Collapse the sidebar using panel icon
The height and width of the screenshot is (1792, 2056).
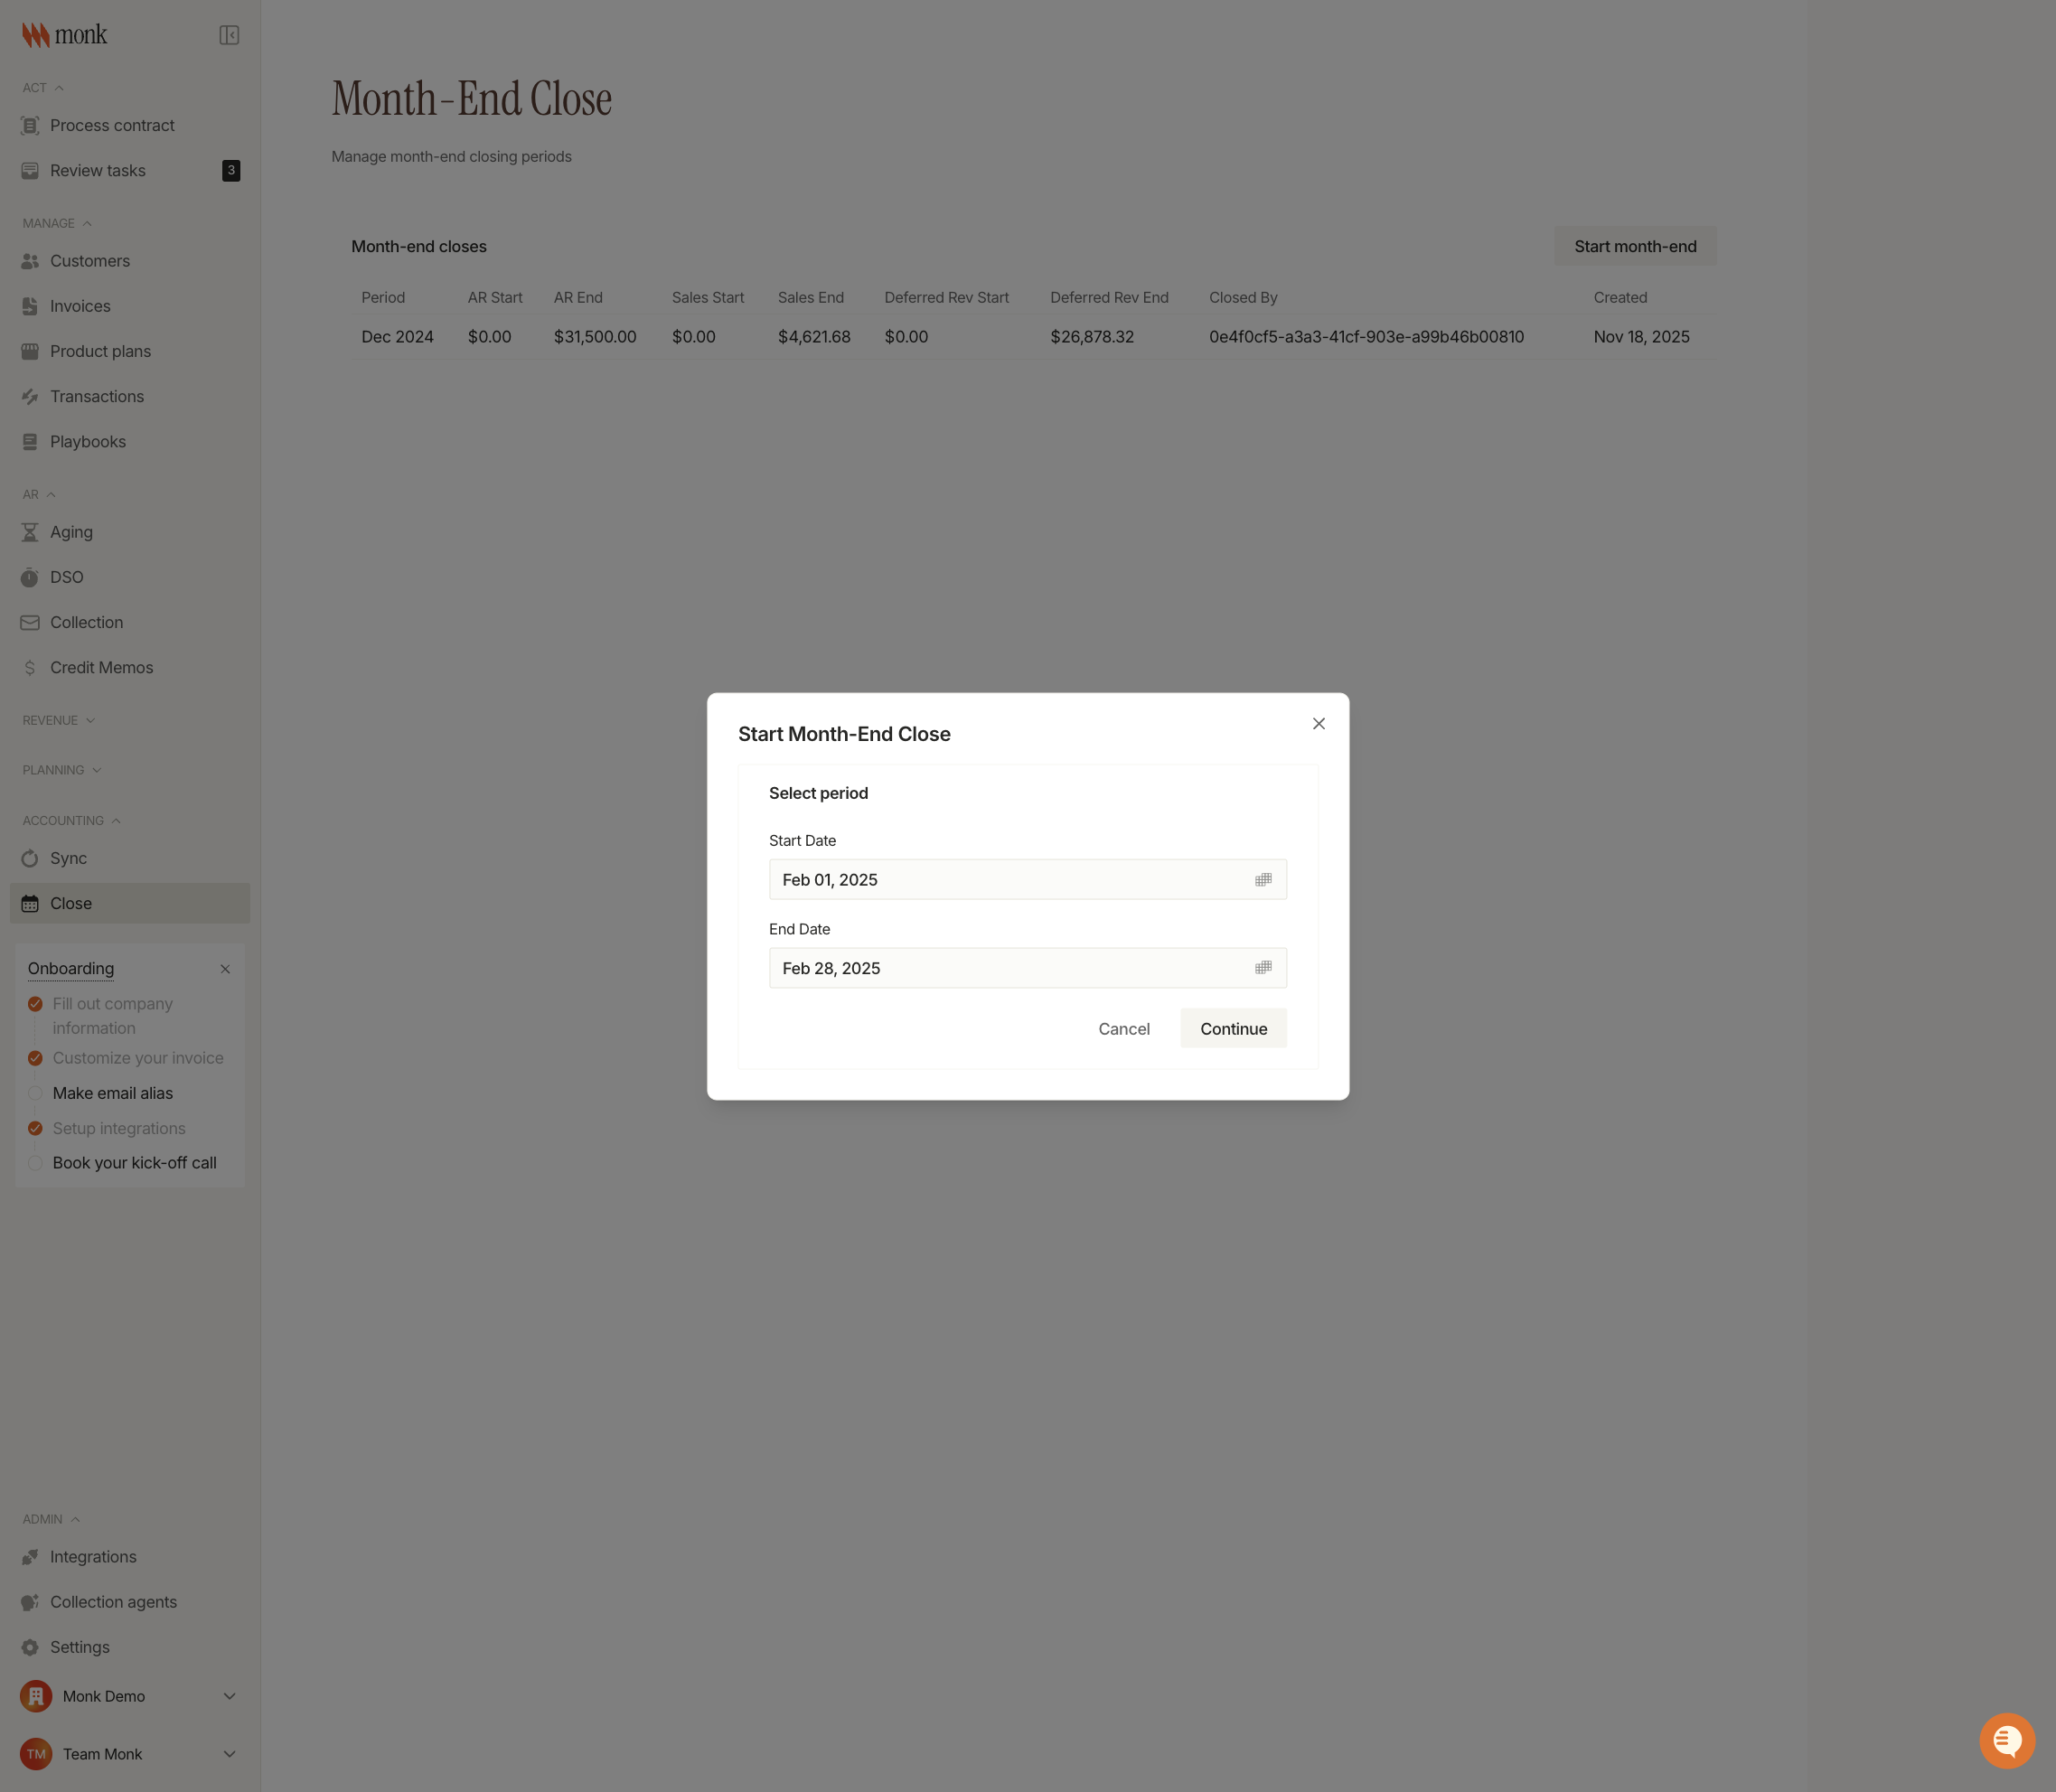pos(229,35)
